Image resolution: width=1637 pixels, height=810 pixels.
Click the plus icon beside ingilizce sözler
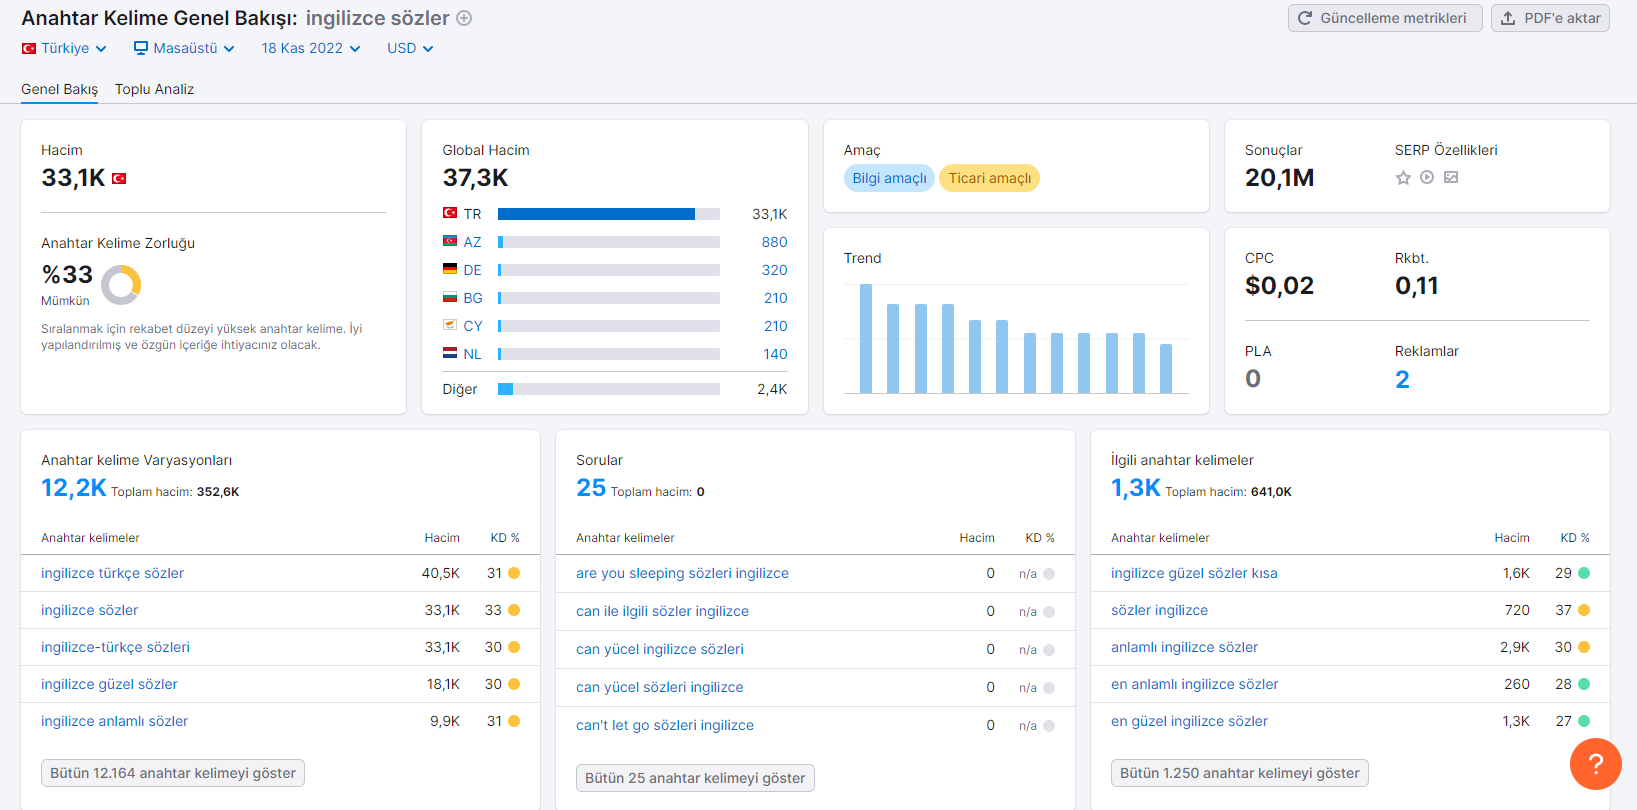(x=464, y=18)
